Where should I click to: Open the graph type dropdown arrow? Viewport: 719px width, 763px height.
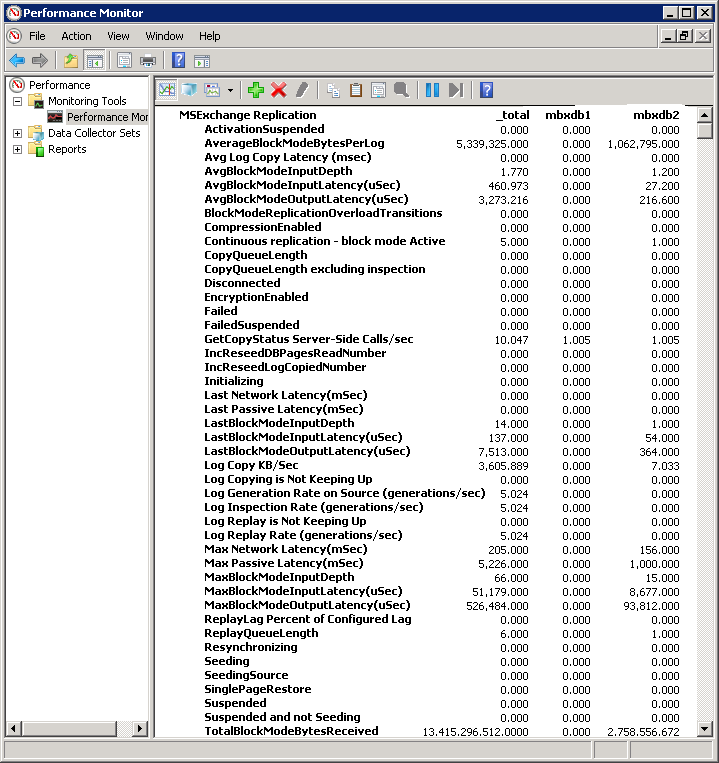coord(230,91)
